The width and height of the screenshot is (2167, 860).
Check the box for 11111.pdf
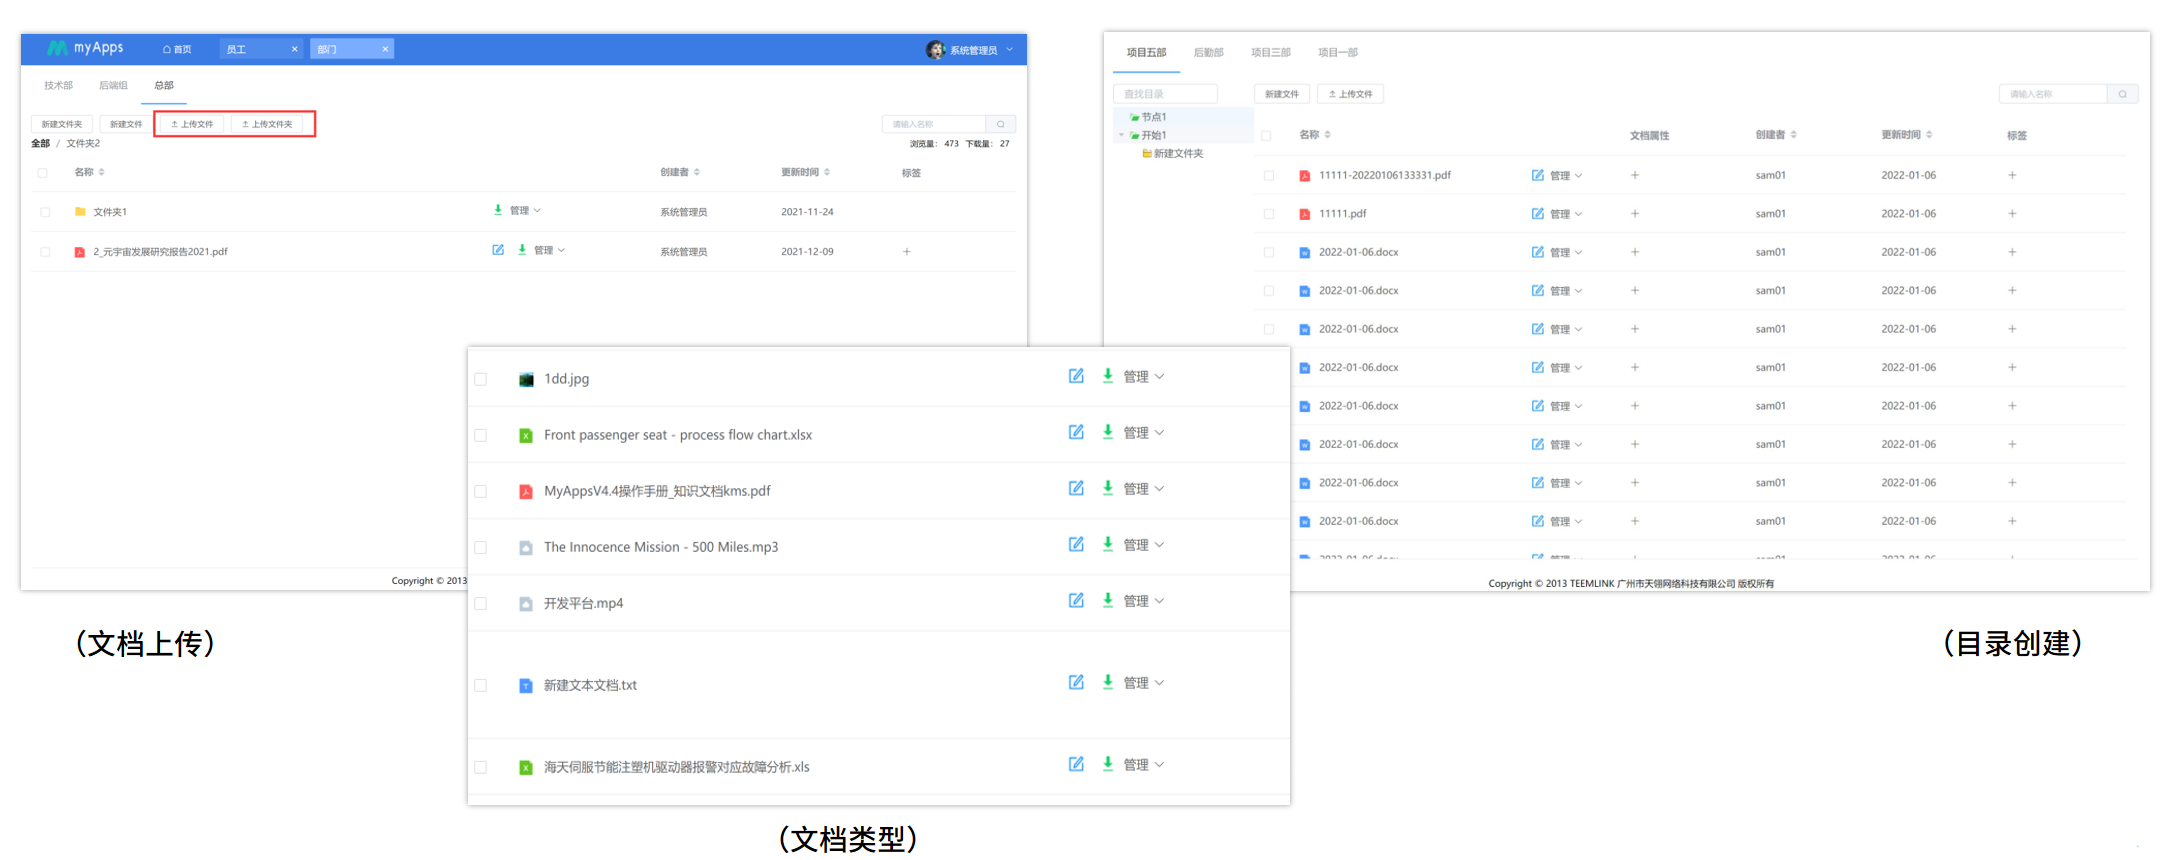pyautogui.click(x=1269, y=214)
